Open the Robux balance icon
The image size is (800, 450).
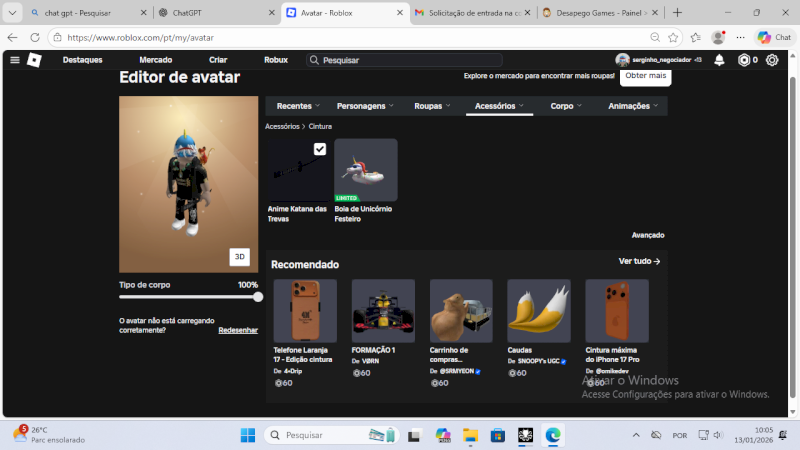coord(744,60)
